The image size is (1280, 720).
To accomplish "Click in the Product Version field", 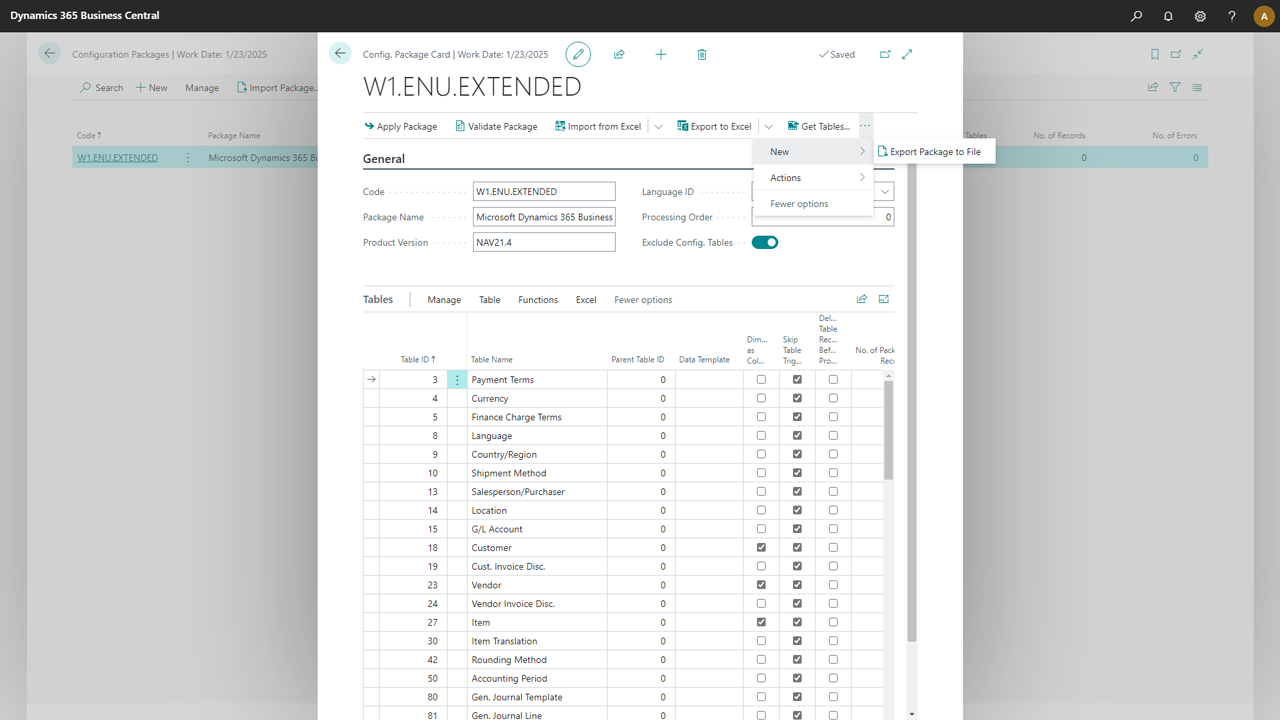I will click(544, 242).
